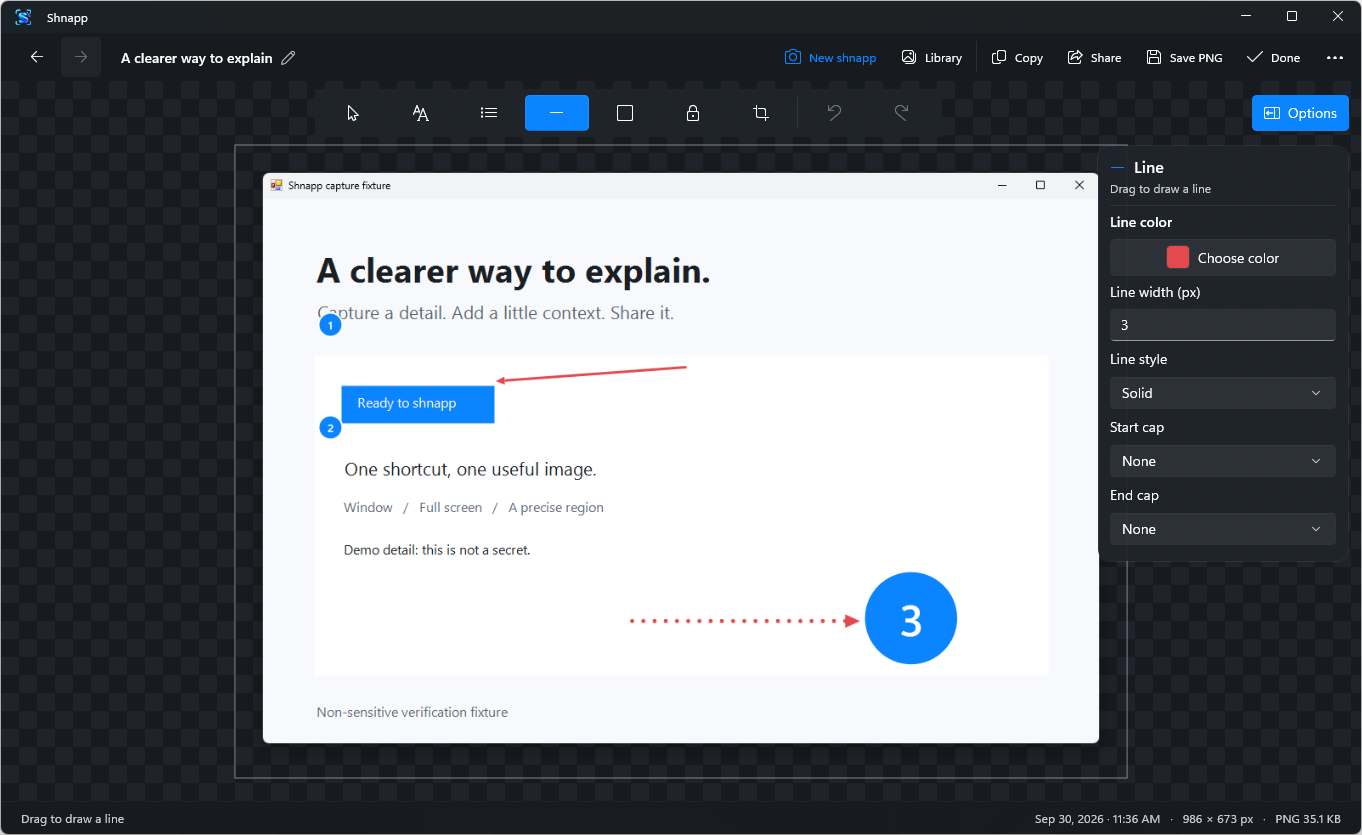Save the capture as PNG
This screenshot has width=1362, height=835.
(1184, 58)
